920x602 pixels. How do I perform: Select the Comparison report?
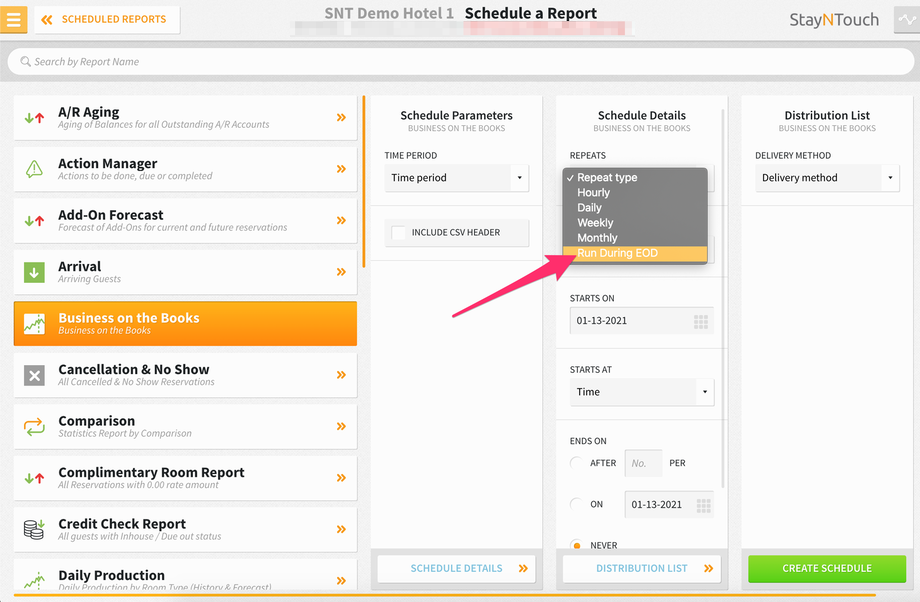185,427
